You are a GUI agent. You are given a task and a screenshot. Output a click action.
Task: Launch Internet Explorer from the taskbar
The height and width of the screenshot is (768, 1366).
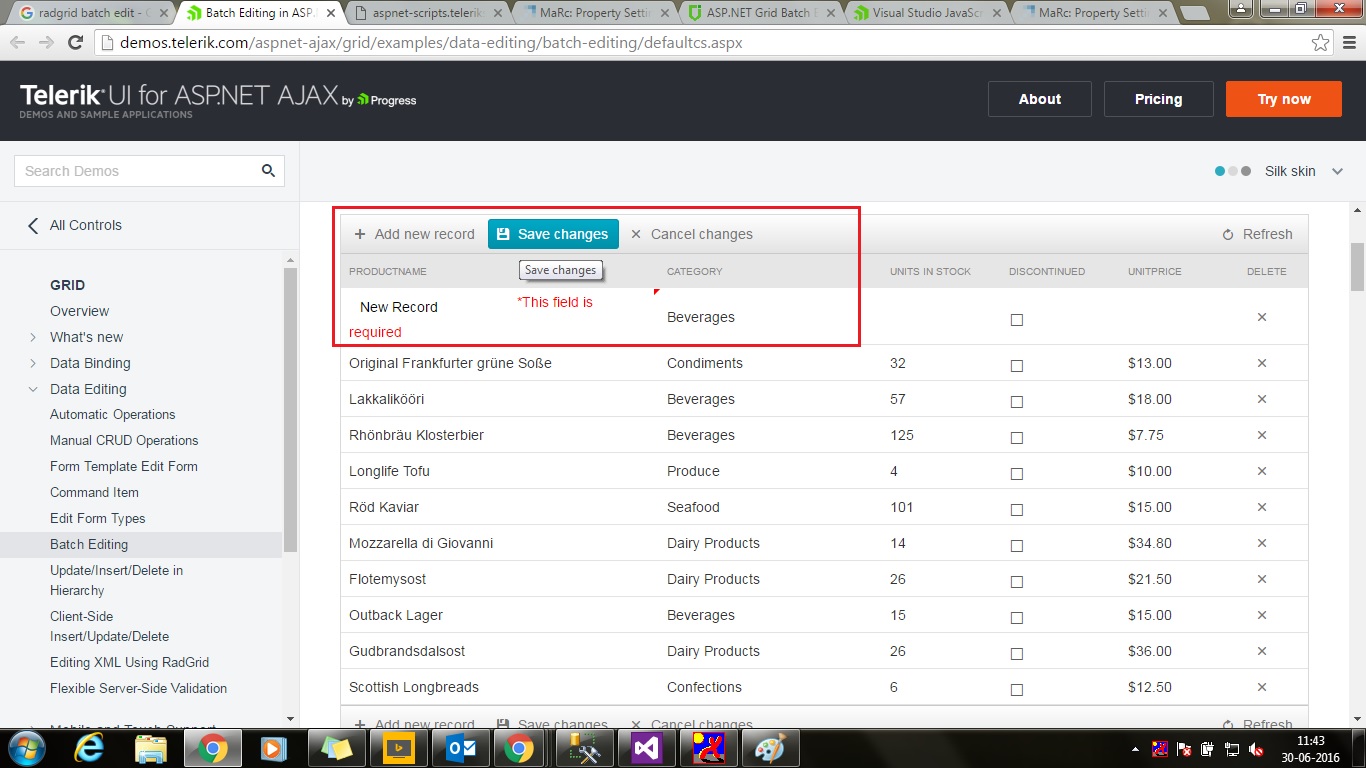(x=89, y=748)
